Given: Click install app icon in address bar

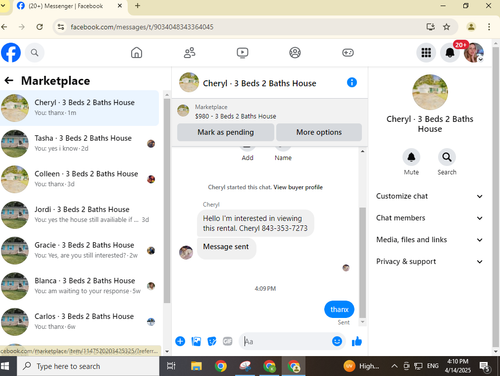Looking at the screenshot, I should click(431, 27).
